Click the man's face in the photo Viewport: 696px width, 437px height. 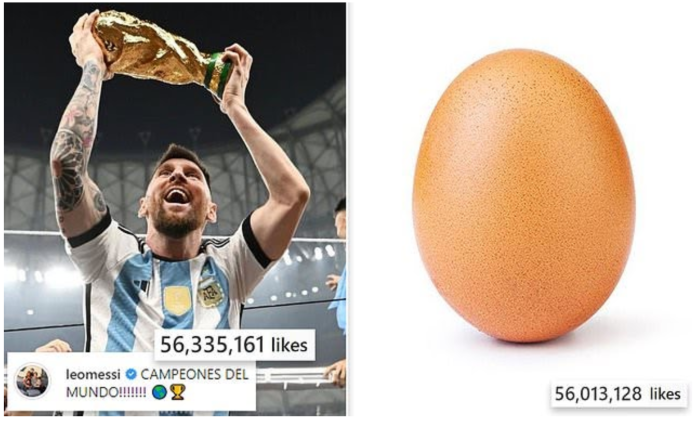click(x=178, y=193)
